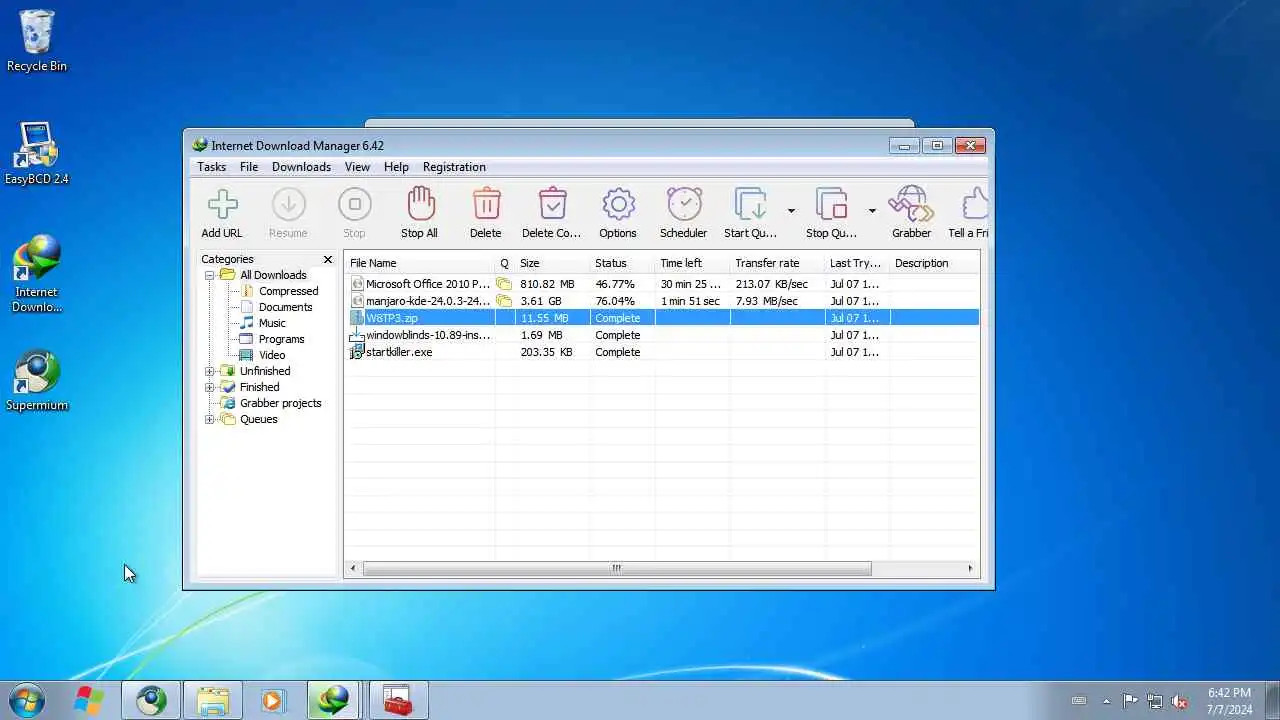Screen dimensions: 1280x720
Task: Click the red toolbox taskbar icon
Action: coord(397,699)
